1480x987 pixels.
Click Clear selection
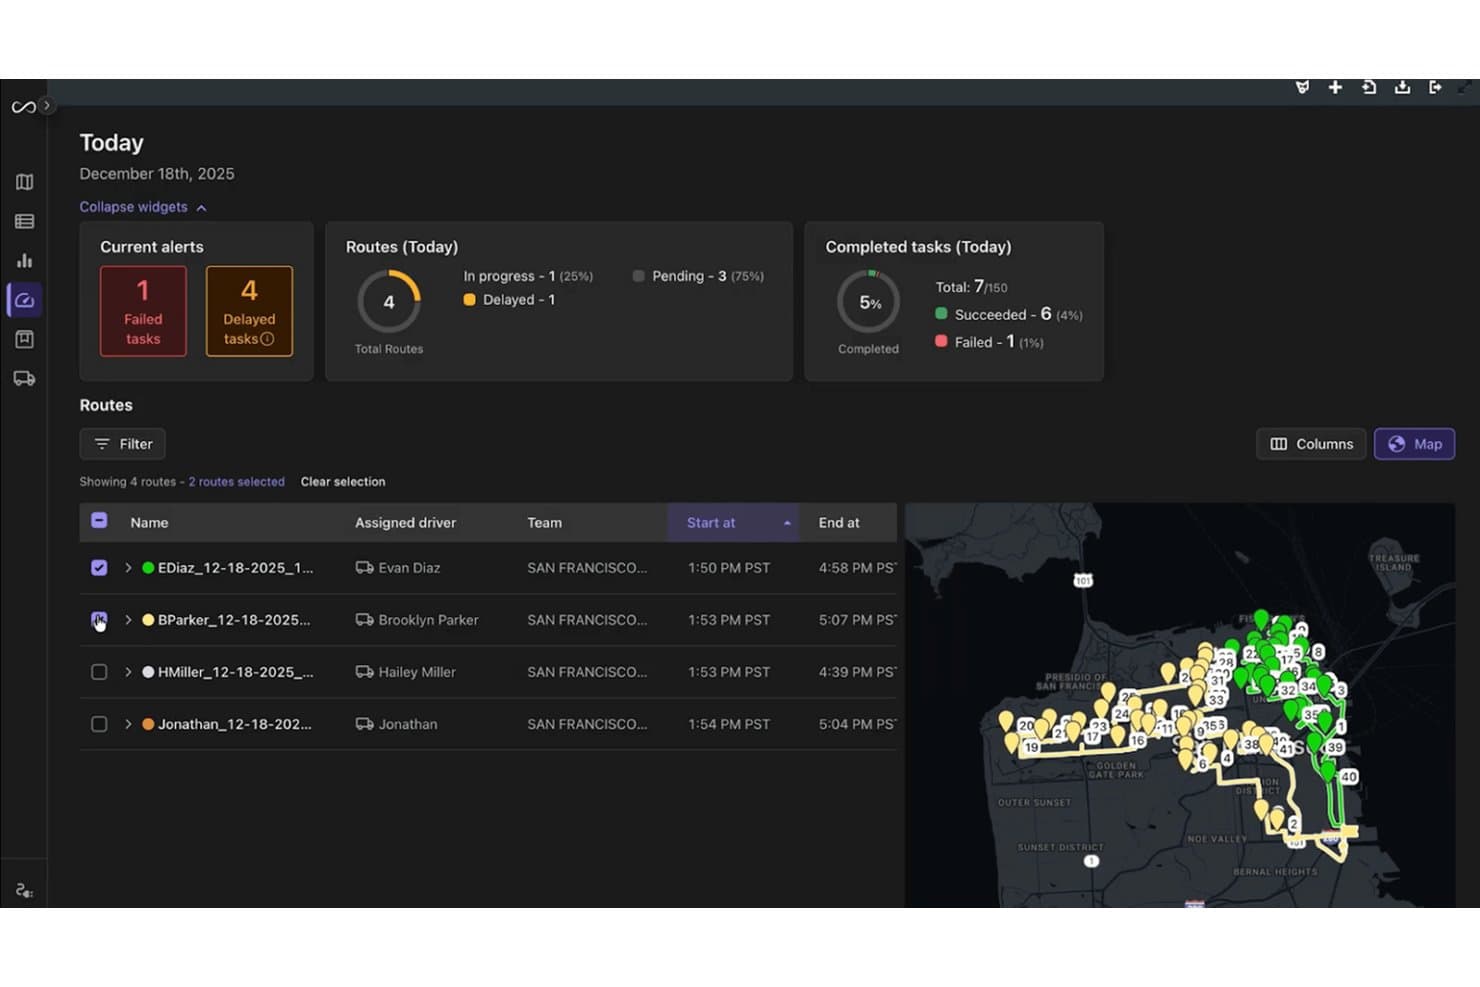coord(343,482)
